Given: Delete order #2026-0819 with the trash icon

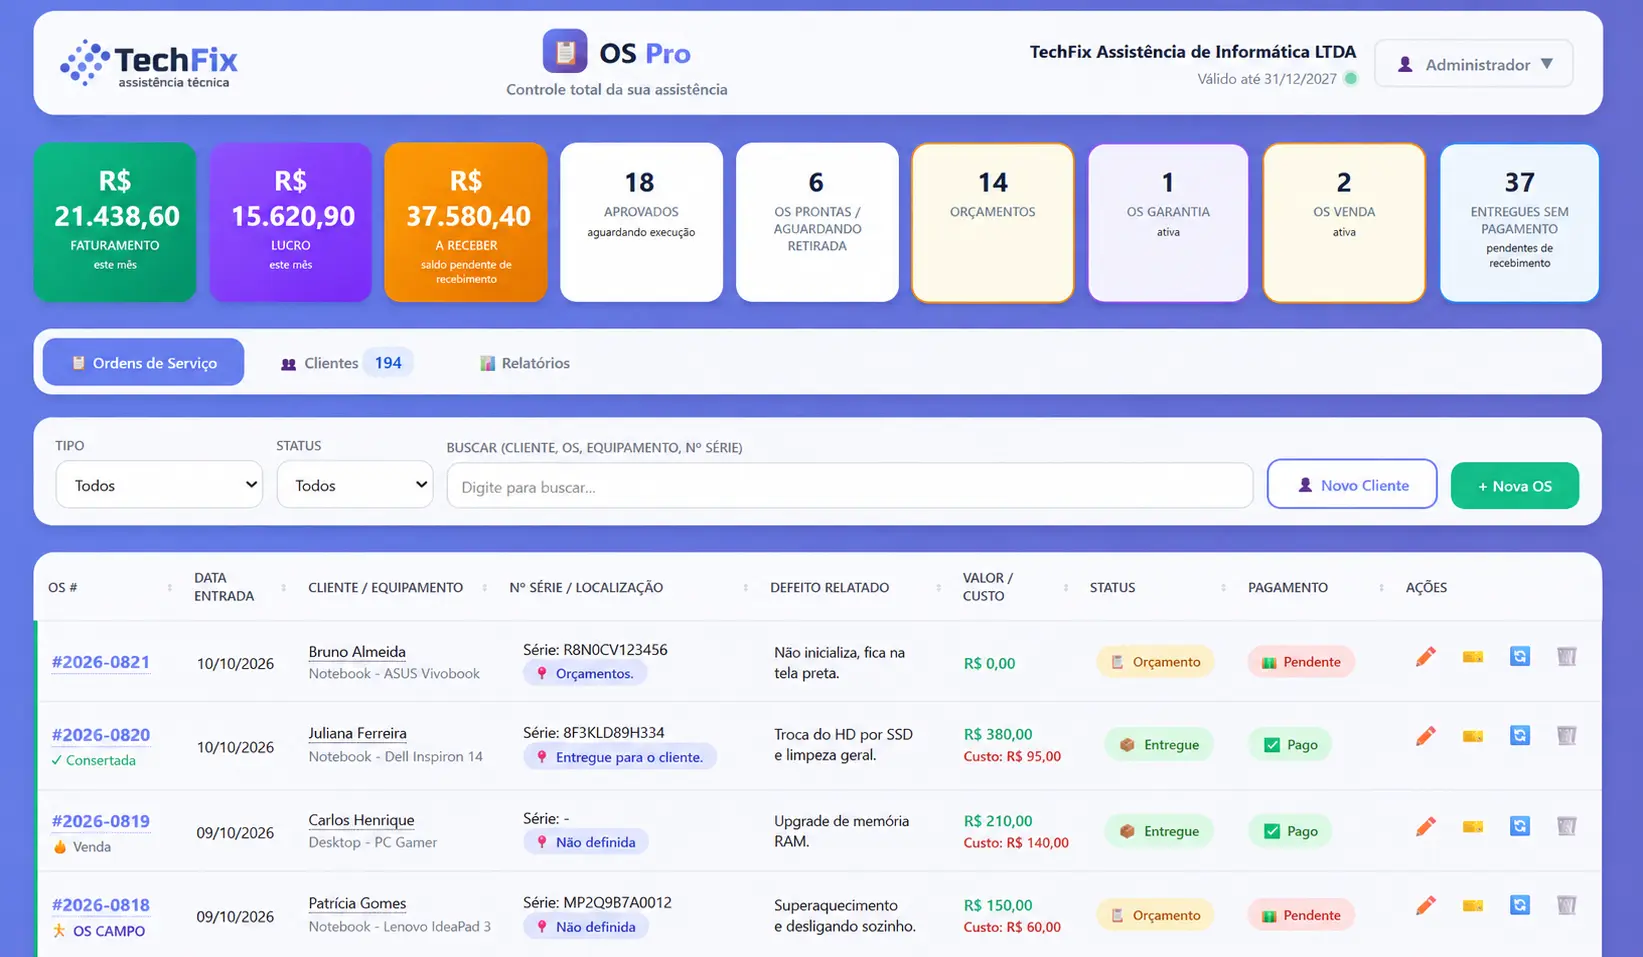Looking at the screenshot, I should point(1567,827).
